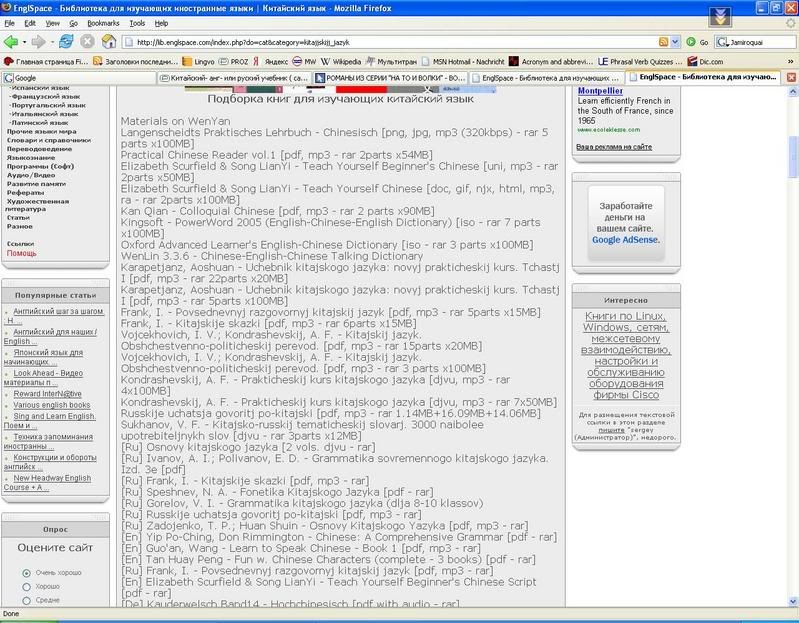799x623 pixels.
Task: Go forward with the grey Forward arrow
Action: 38,42
